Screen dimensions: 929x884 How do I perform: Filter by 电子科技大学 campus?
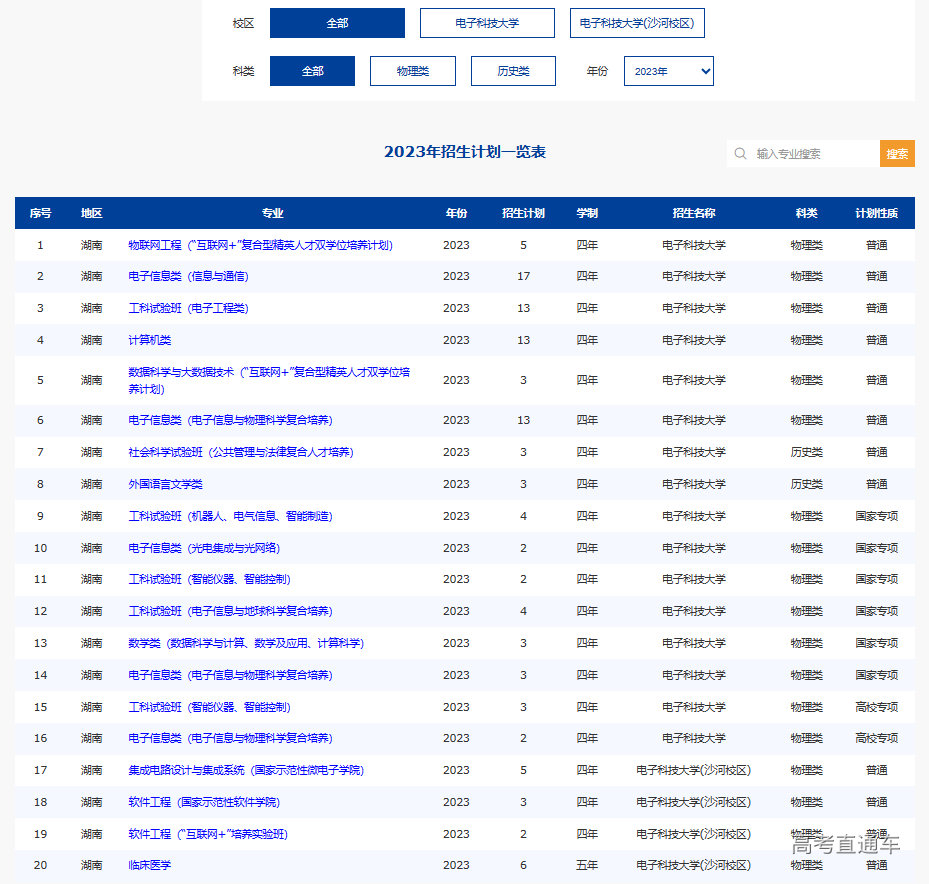(x=487, y=23)
